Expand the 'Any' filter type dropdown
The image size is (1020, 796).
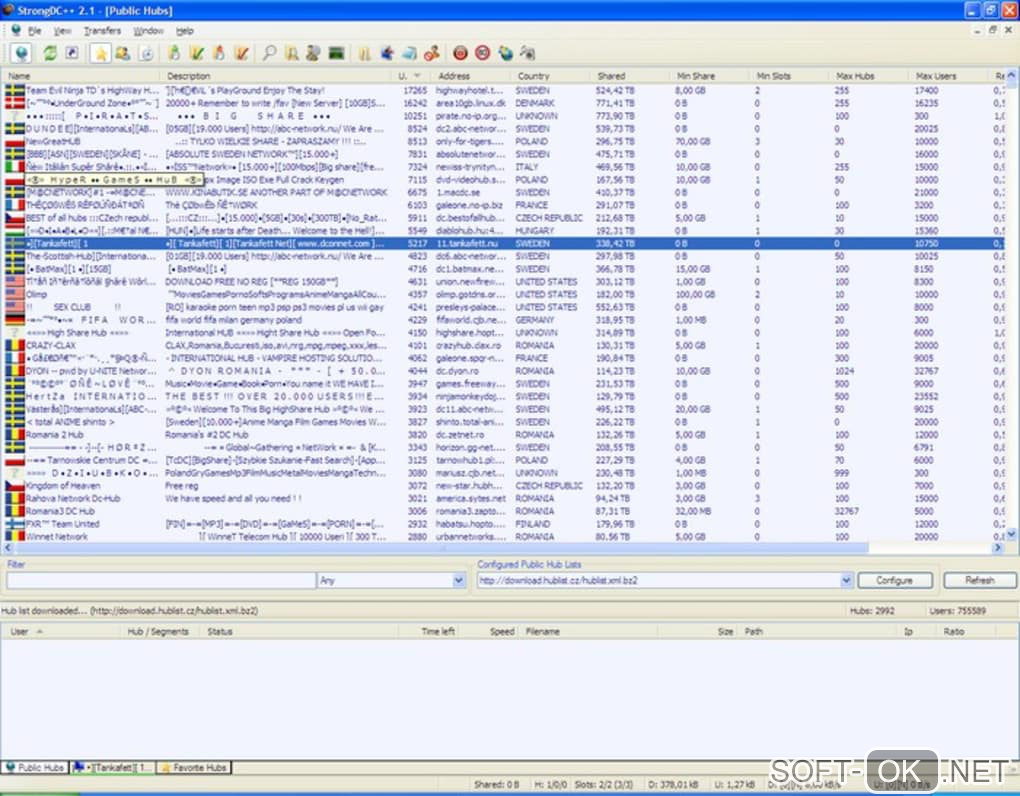[x=460, y=580]
